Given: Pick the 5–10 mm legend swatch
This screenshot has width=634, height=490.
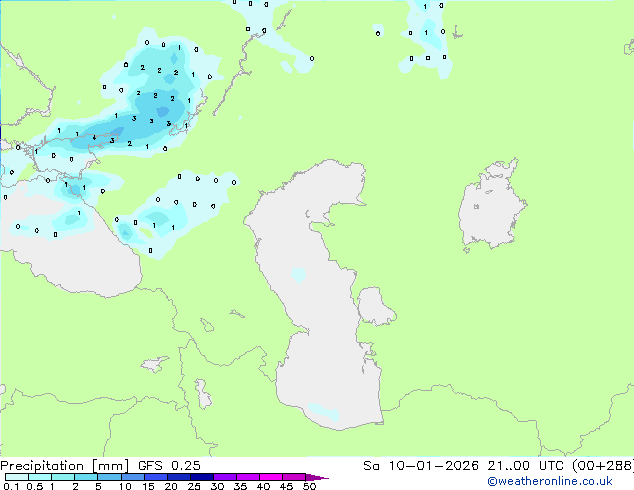Looking at the screenshot, I should coord(110,477).
